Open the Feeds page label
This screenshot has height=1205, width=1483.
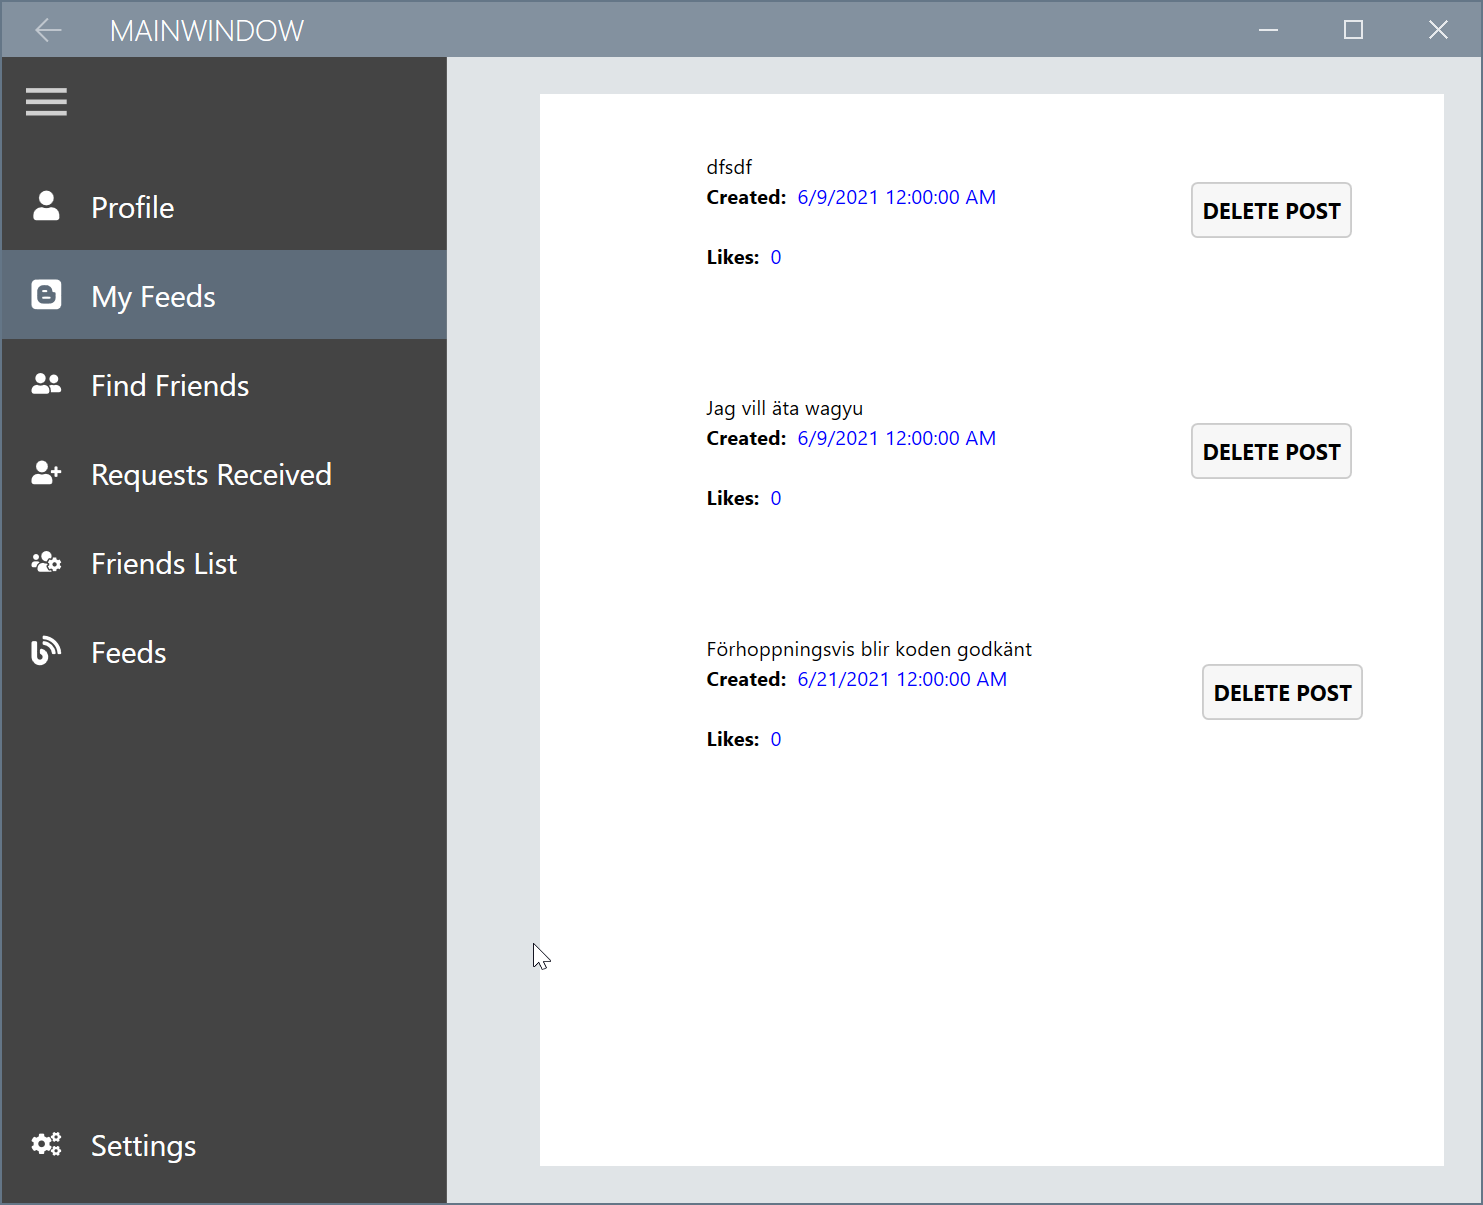pyautogui.click(x=129, y=652)
